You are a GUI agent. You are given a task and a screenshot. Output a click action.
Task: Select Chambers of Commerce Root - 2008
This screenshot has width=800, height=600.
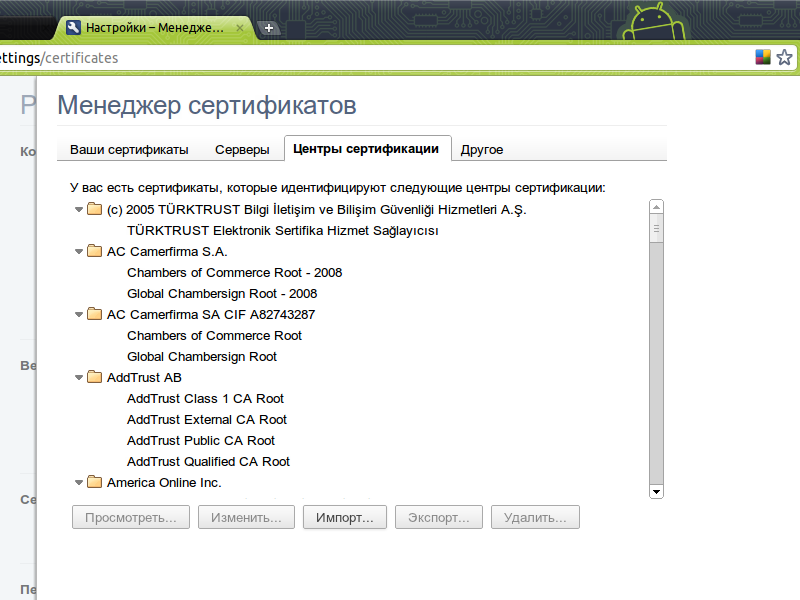(235, 272)
